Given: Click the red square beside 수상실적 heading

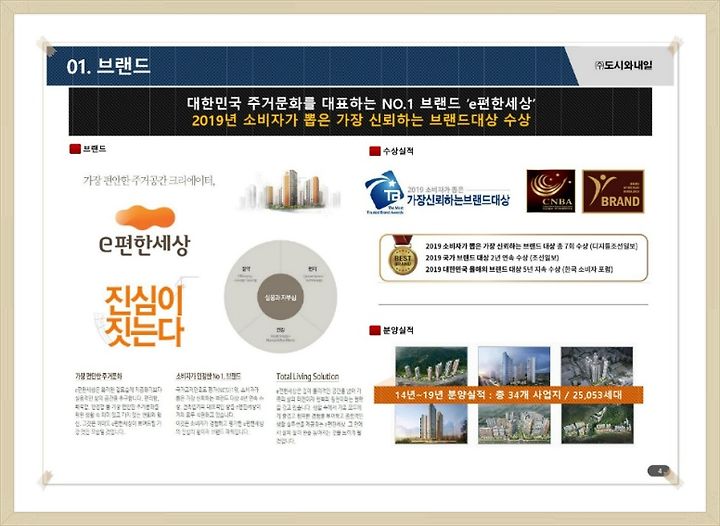Looking at the screenshot, I should point(375,151).
